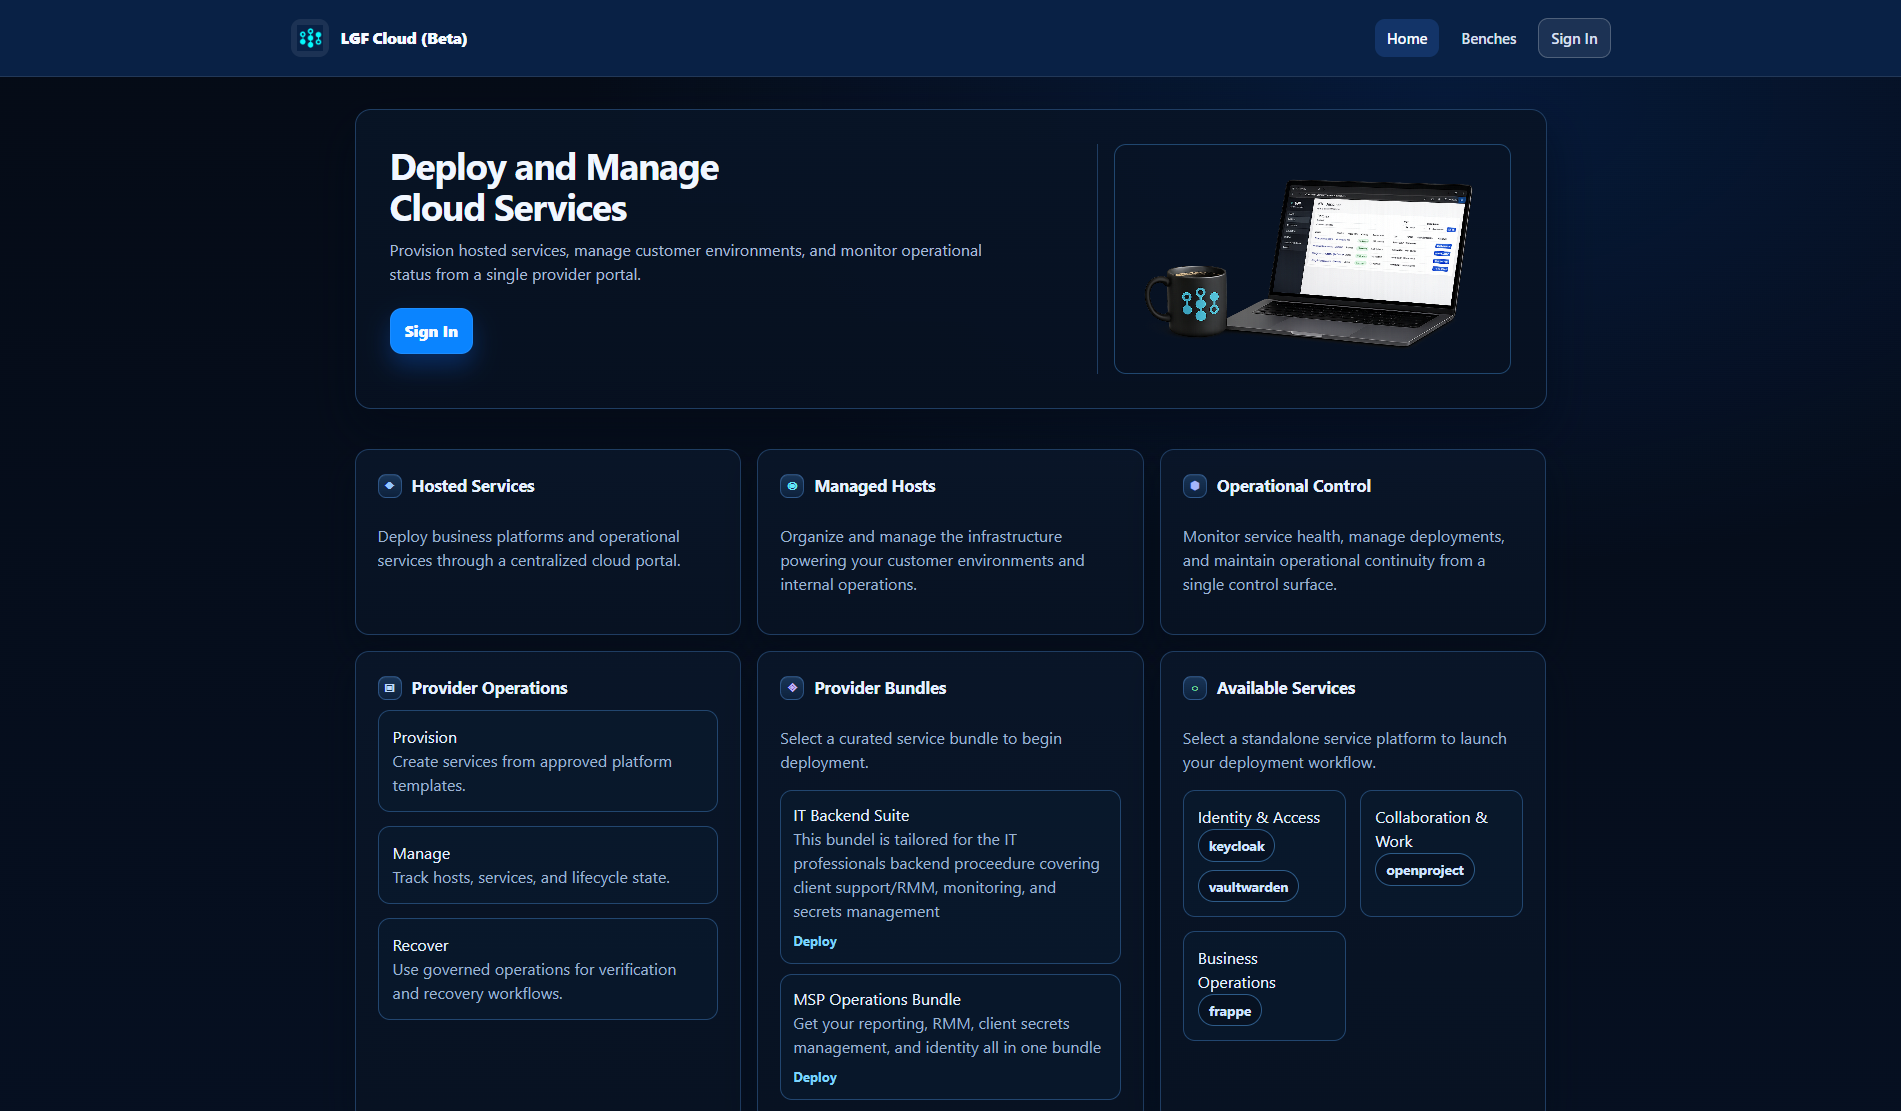Select the openproject service chip
This screenshot has width=1901, height=1111.
click(x=1425, y=870)
